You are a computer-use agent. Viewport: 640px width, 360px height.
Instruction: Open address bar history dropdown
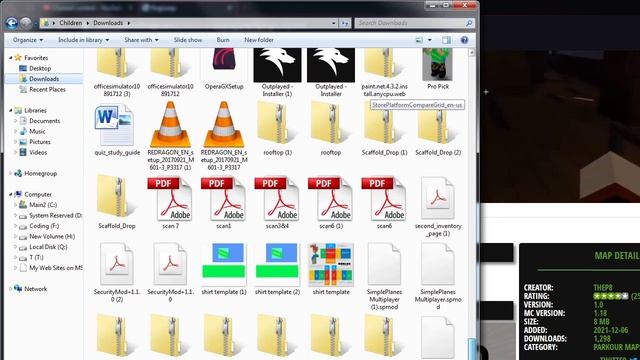(333, 23)
